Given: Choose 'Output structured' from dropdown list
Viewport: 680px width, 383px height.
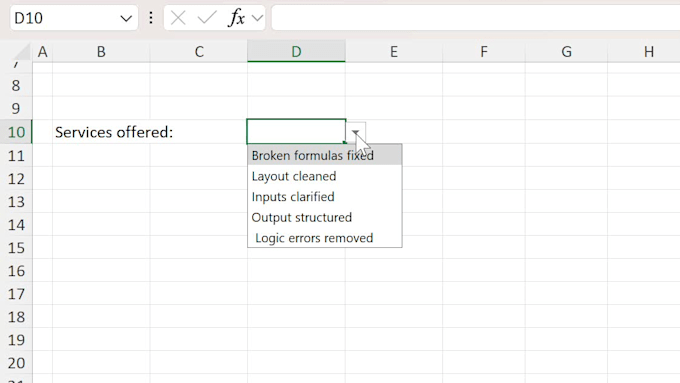Looking at the screenshot, I should coord(325,217).
